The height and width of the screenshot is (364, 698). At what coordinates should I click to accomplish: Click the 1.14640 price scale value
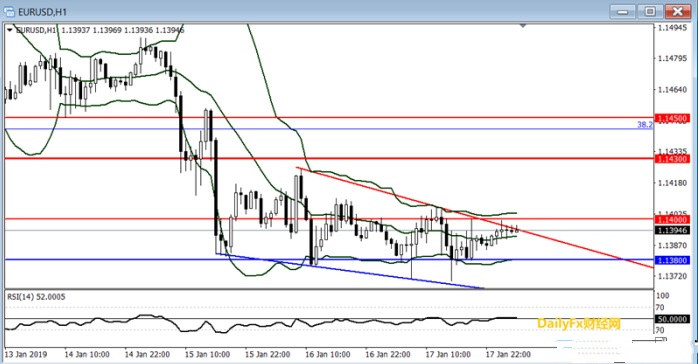672,89
